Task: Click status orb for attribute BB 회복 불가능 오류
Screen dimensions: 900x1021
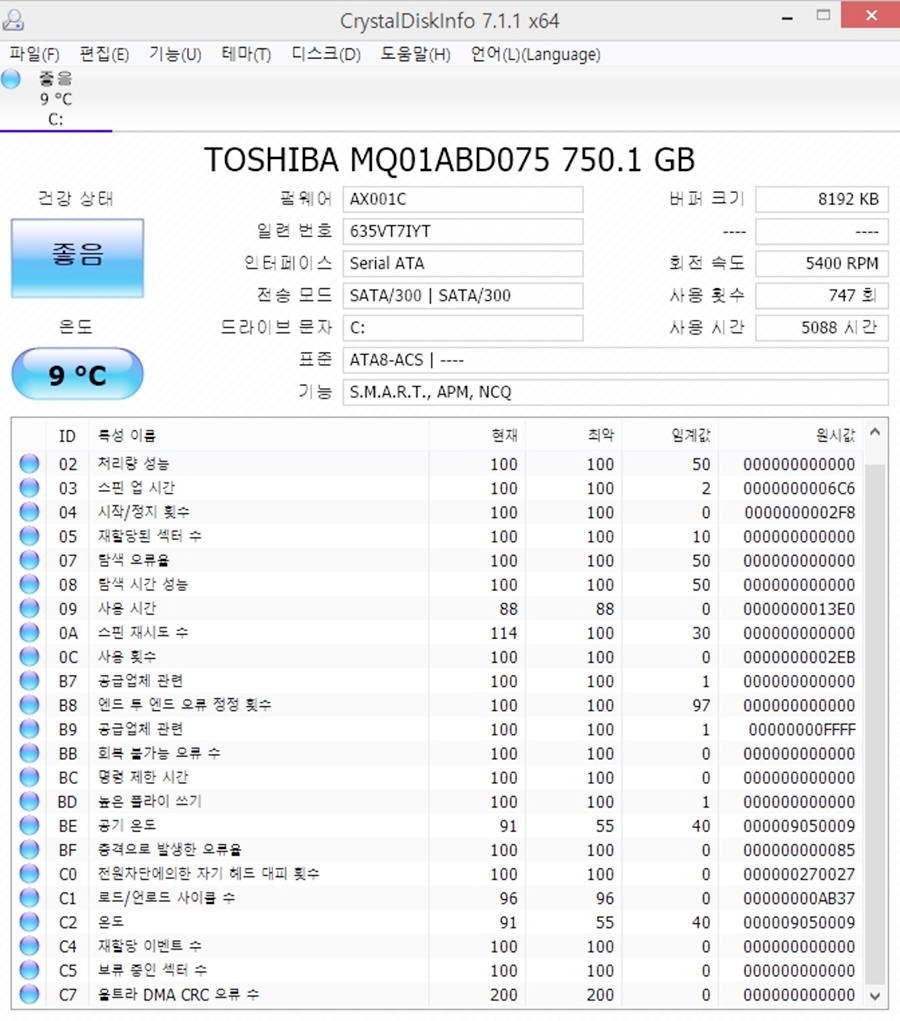Action: (29, 753)
